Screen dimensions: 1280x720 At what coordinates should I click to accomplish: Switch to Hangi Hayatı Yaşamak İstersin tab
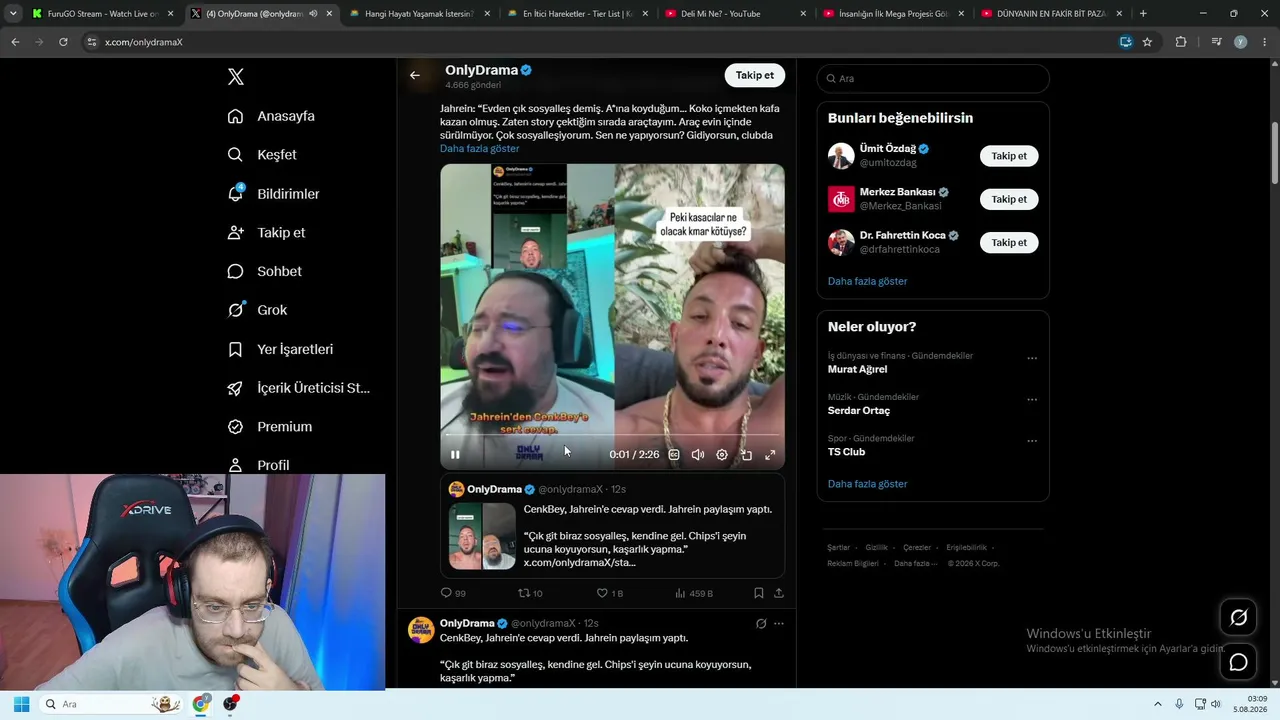(x=419, y=14)
